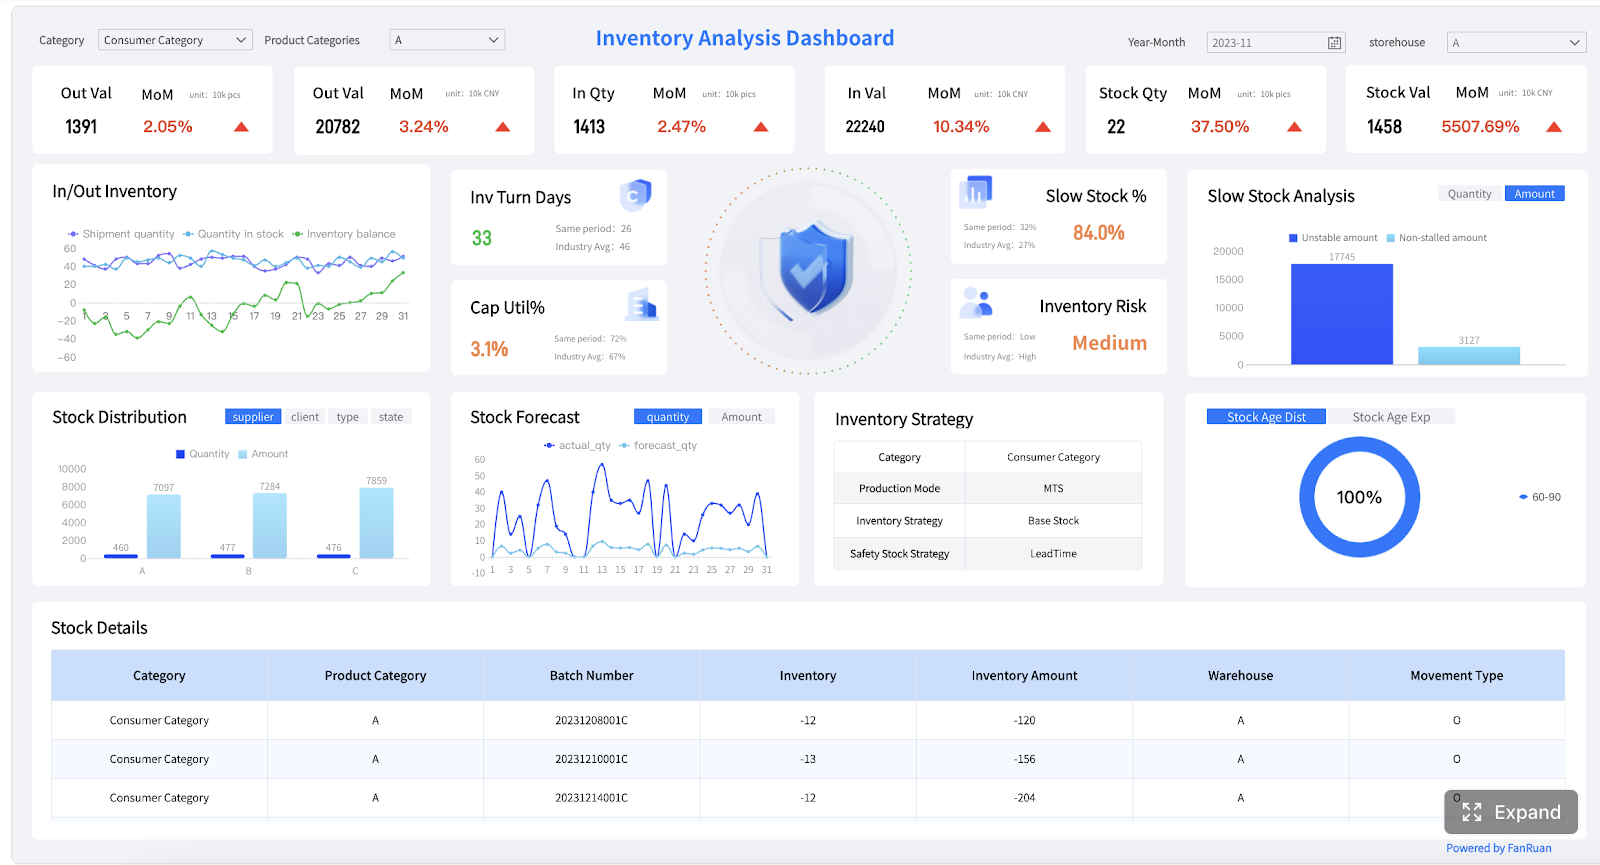Screen dimensions: 1600x865
Task: Click the Inventory Risk people icon
Action: (976, 301)
